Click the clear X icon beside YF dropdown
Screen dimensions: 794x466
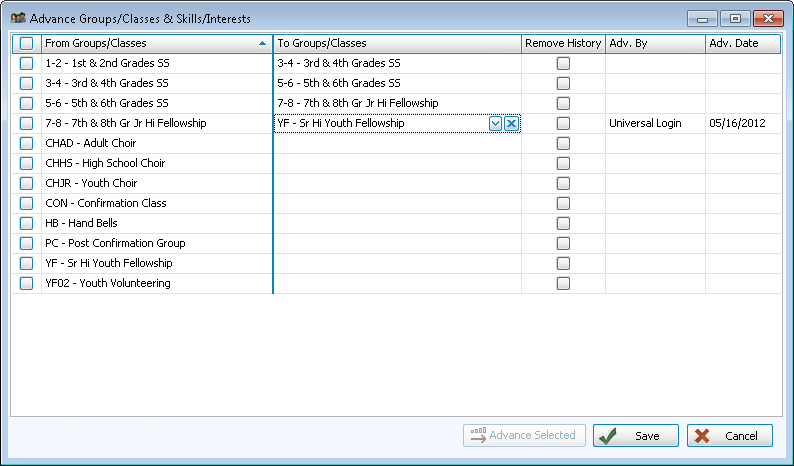[x=511, y=123]
